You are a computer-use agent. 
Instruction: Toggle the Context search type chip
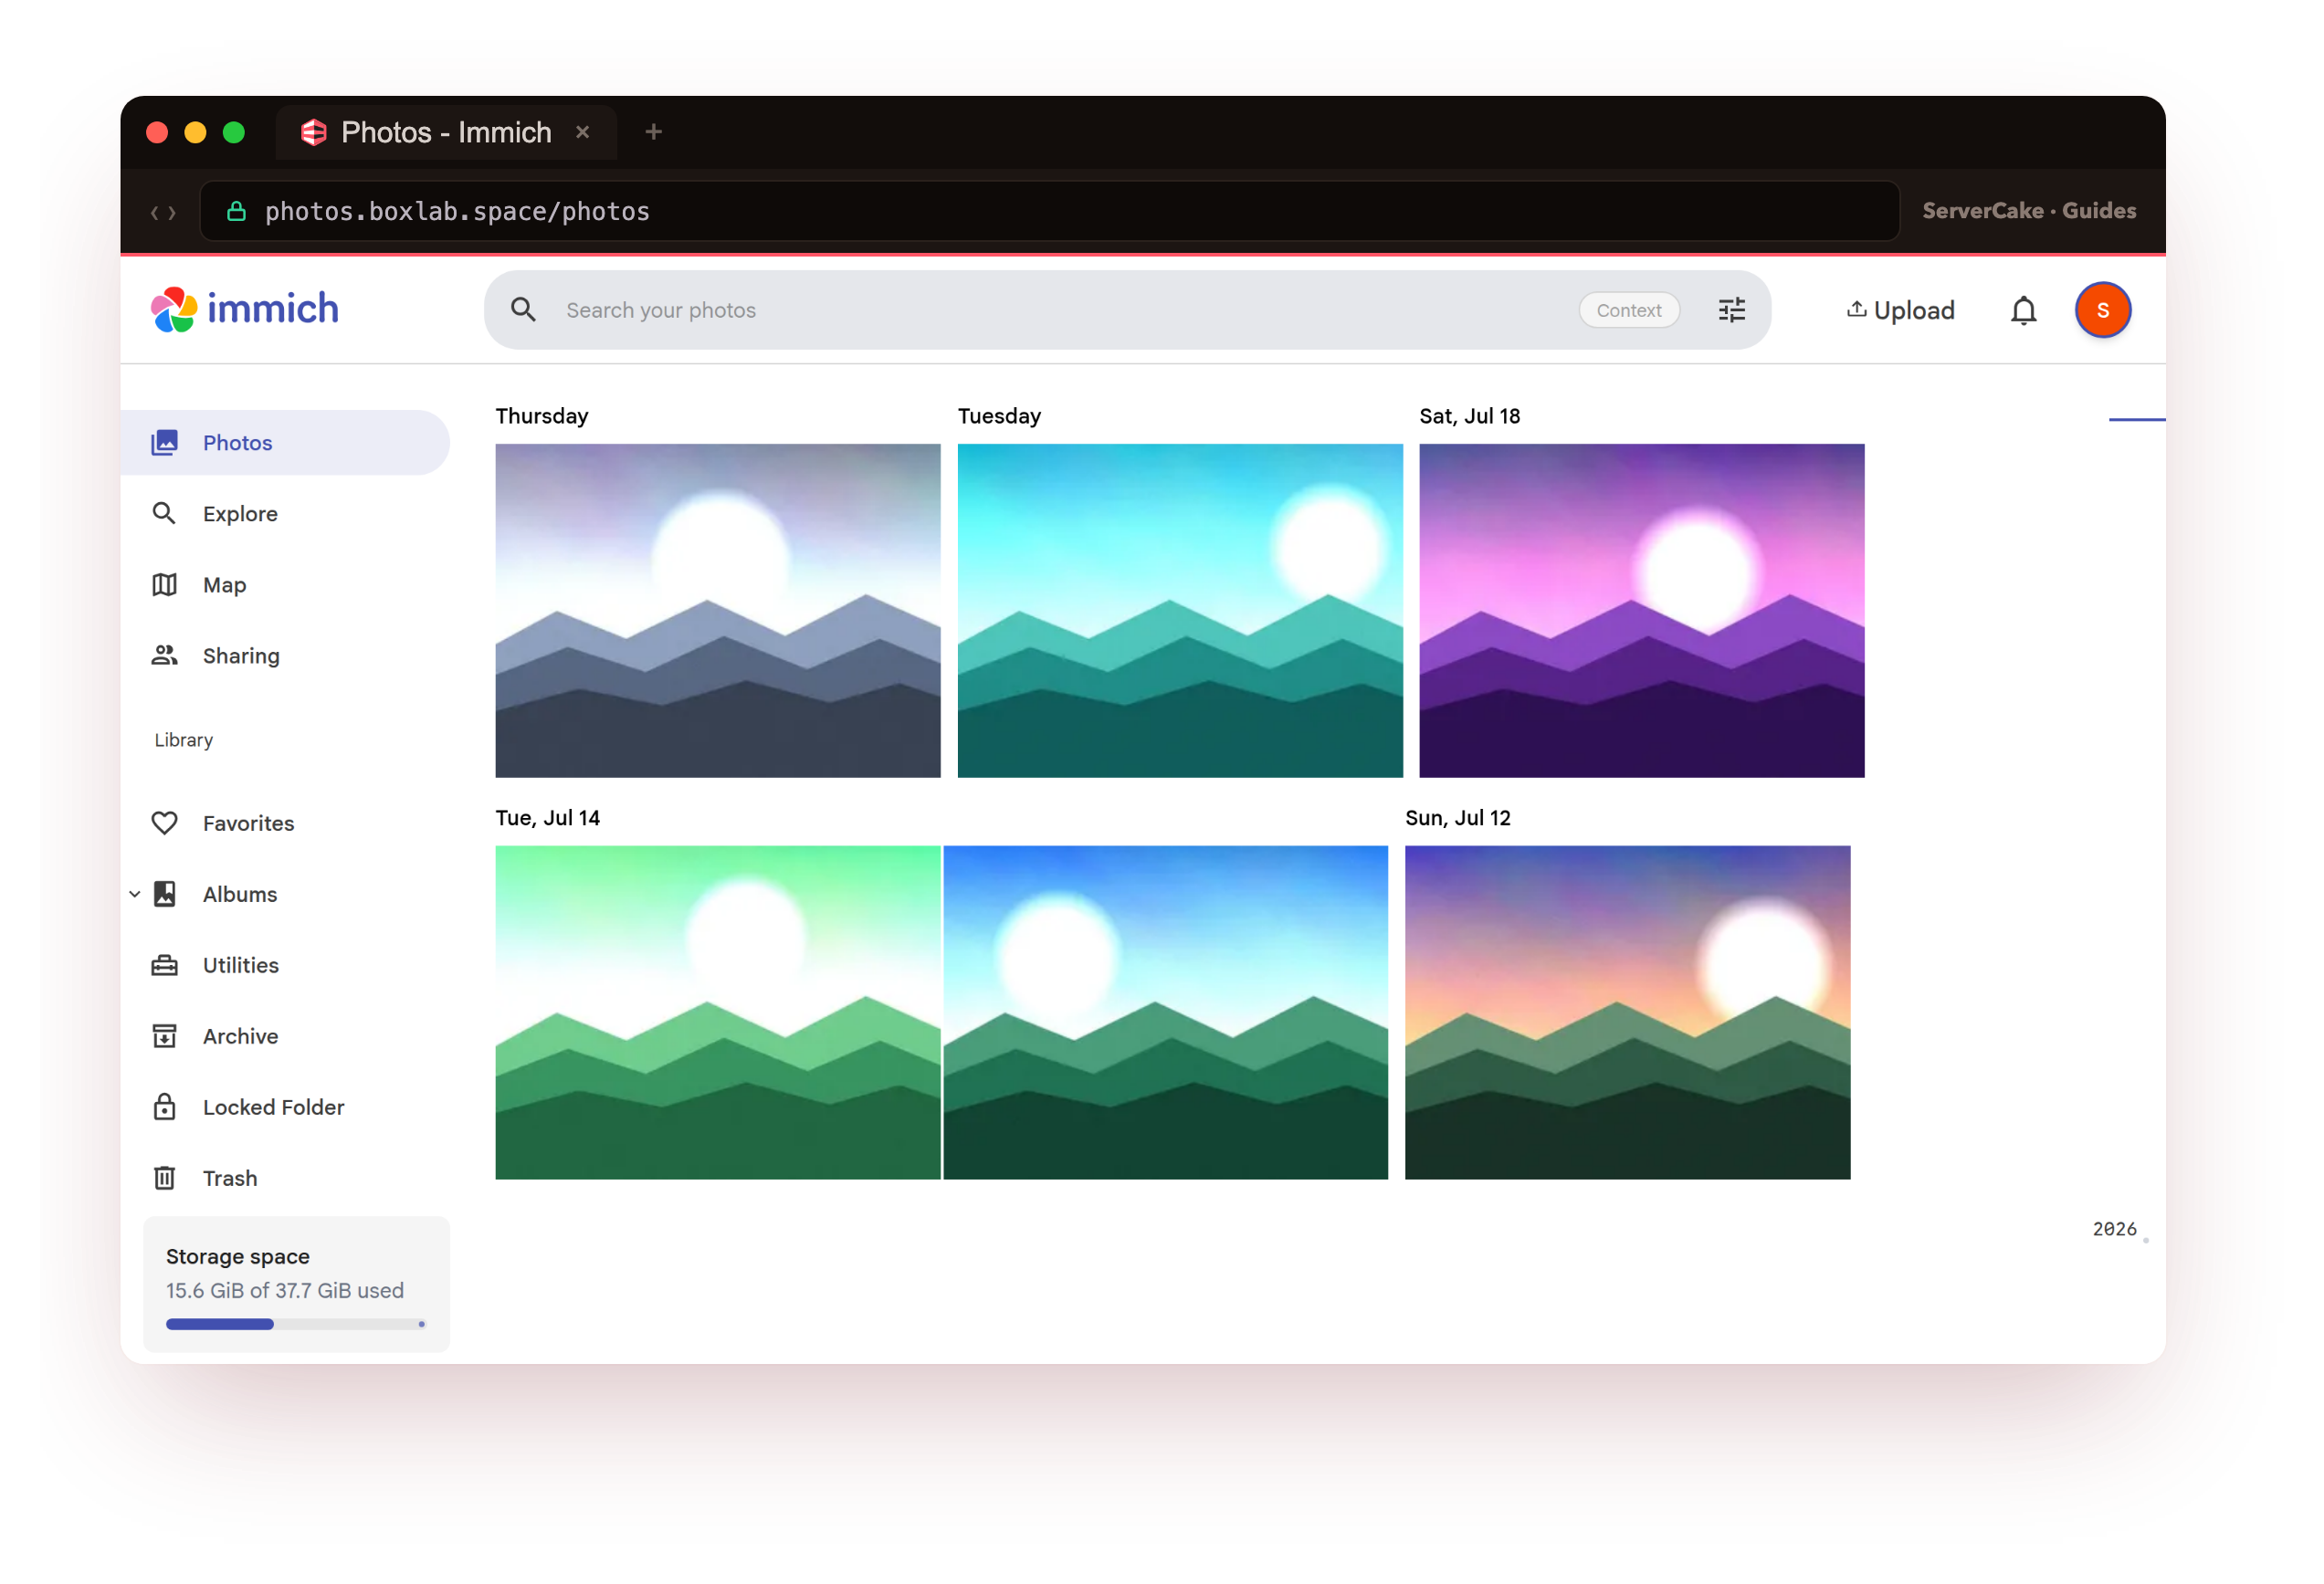pyautogui.click(x=1628, y=310)
